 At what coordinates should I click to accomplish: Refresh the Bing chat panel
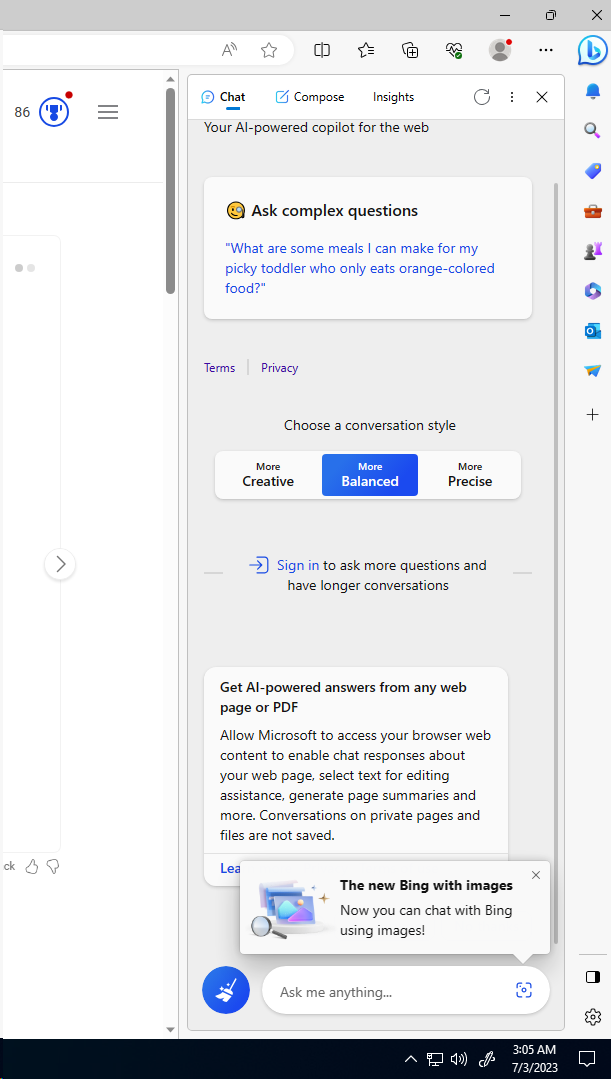(x=482, y=97)
